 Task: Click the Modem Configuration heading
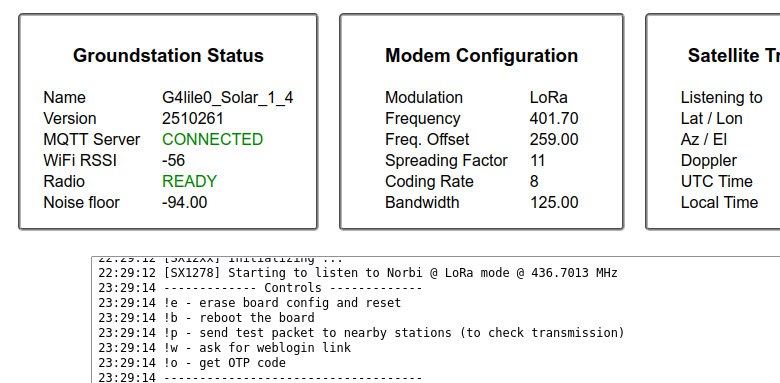[x=482, y=55]
